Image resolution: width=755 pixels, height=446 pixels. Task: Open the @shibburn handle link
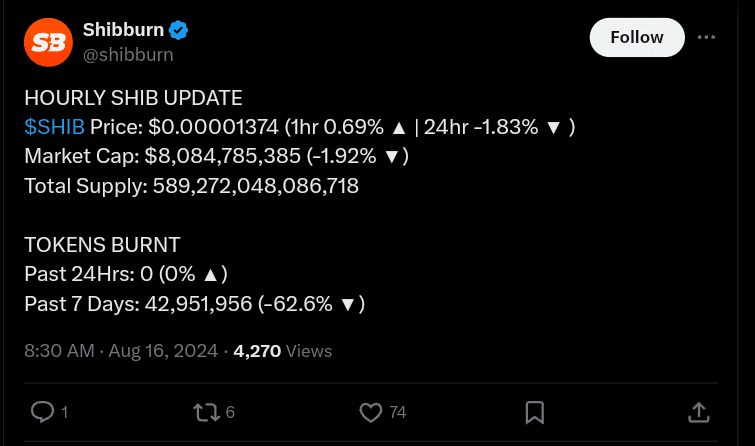128,55
